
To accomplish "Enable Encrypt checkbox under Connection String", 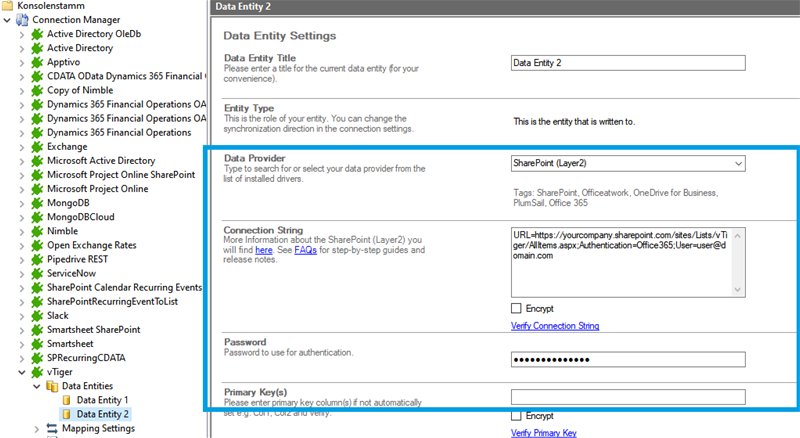I will [x=516, y=309].
